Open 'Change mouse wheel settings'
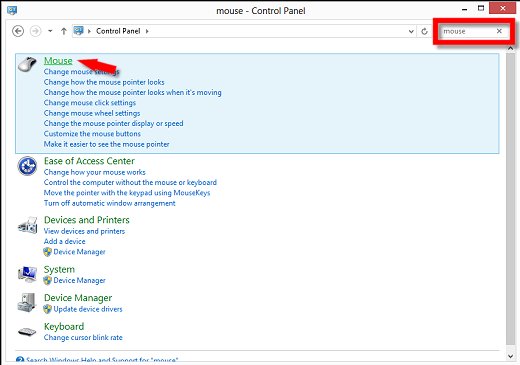The width and height of the screenshot is (520, 365). point(92,113)
